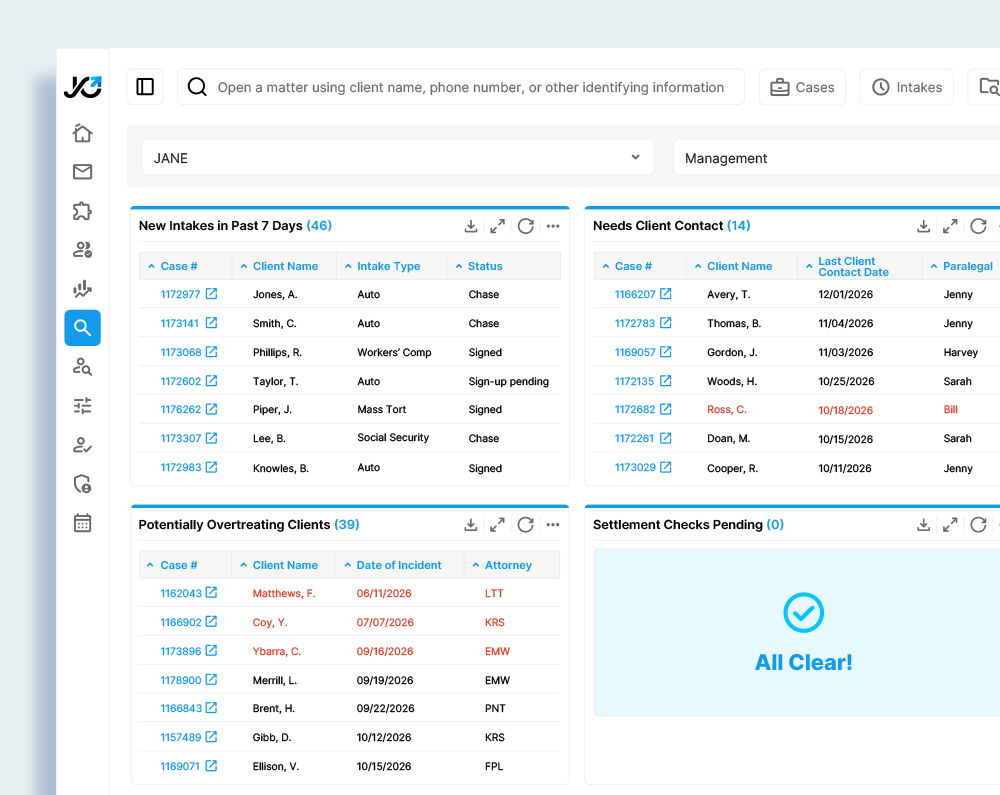Open case 1172682 for Ross, C.
Image resolution: width=1000 pixels, height=795 pixels.
[635, 410]
